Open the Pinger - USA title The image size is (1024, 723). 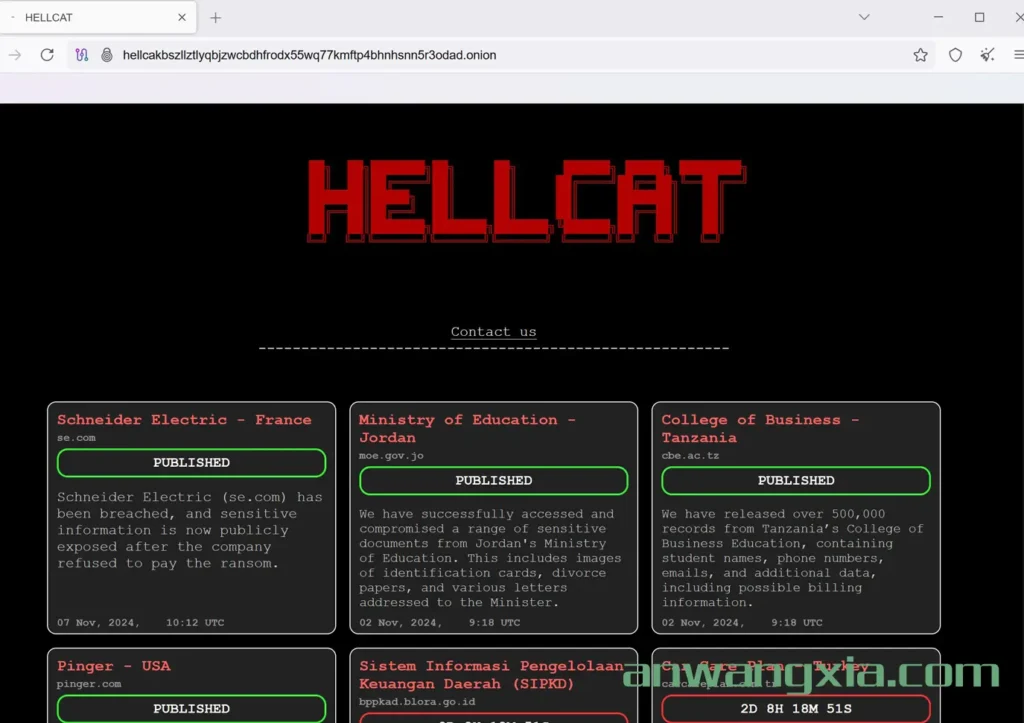click(x=114, y=666)
